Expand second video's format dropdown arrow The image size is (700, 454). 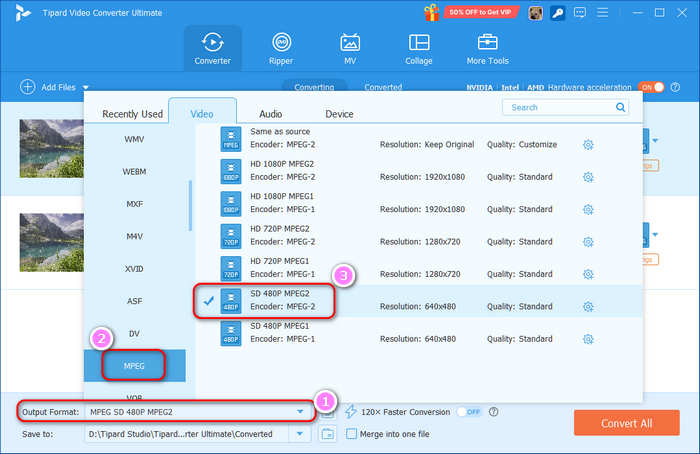tap(655, 235)
